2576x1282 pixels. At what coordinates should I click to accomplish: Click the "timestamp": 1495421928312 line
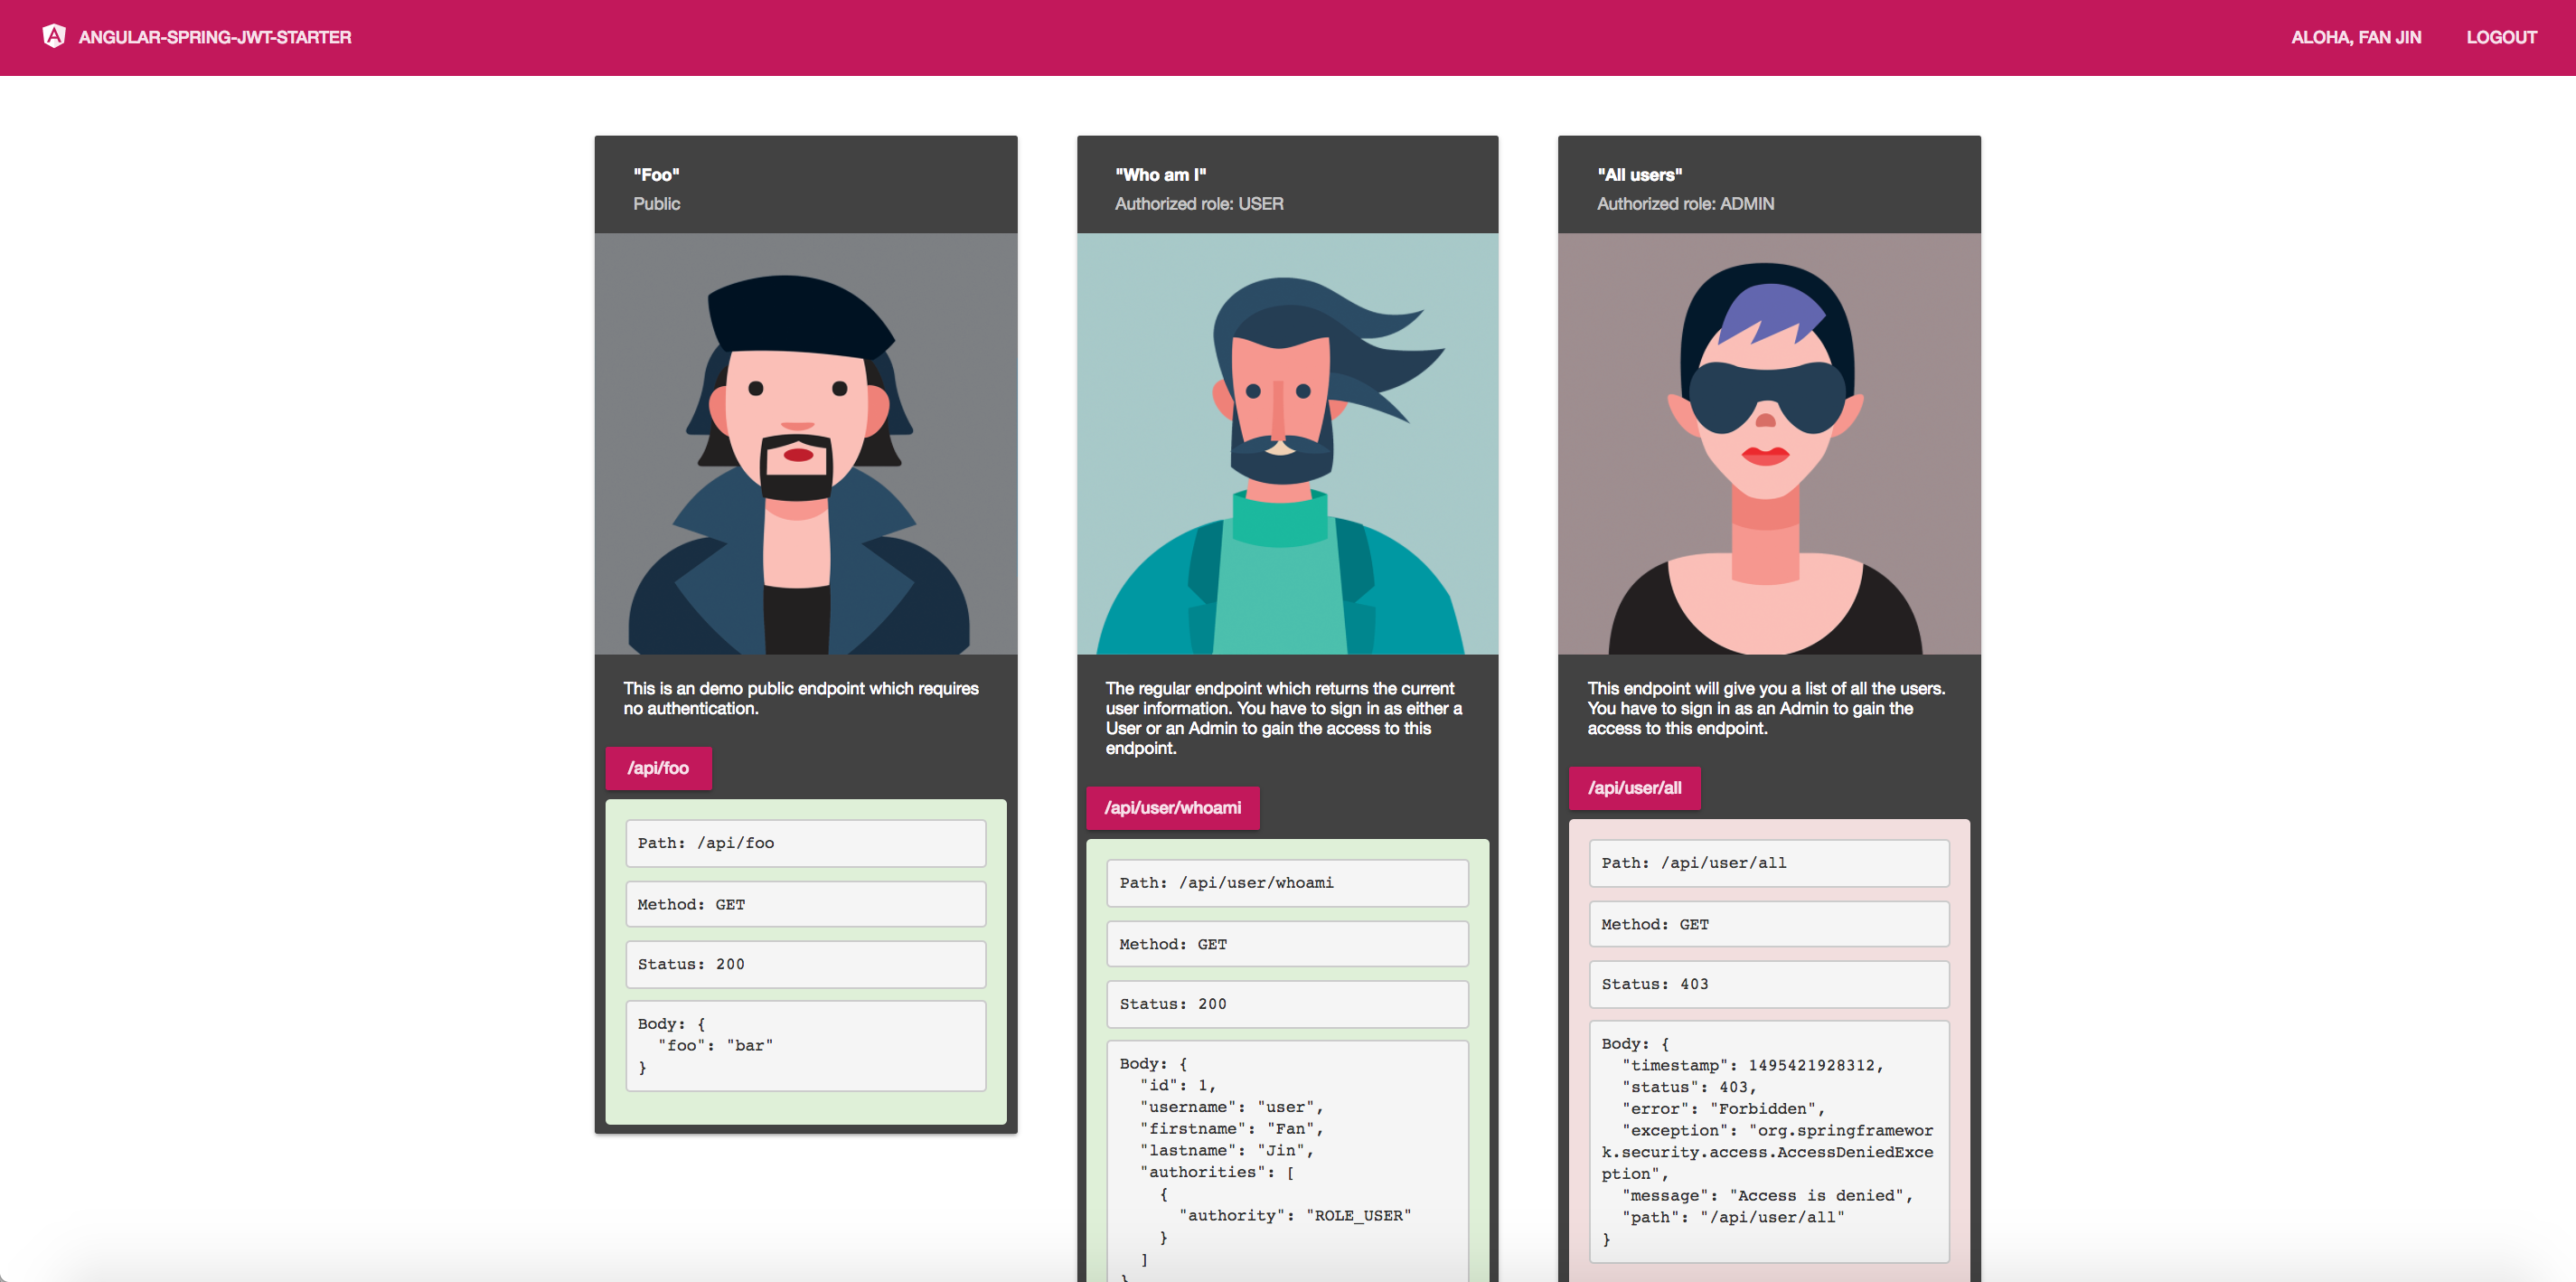[1752, 1065]
